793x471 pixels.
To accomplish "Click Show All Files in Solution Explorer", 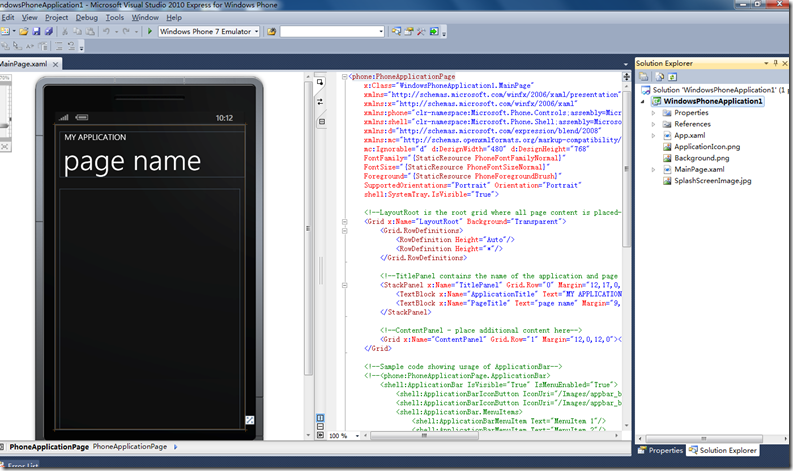I will pos(660,77).
